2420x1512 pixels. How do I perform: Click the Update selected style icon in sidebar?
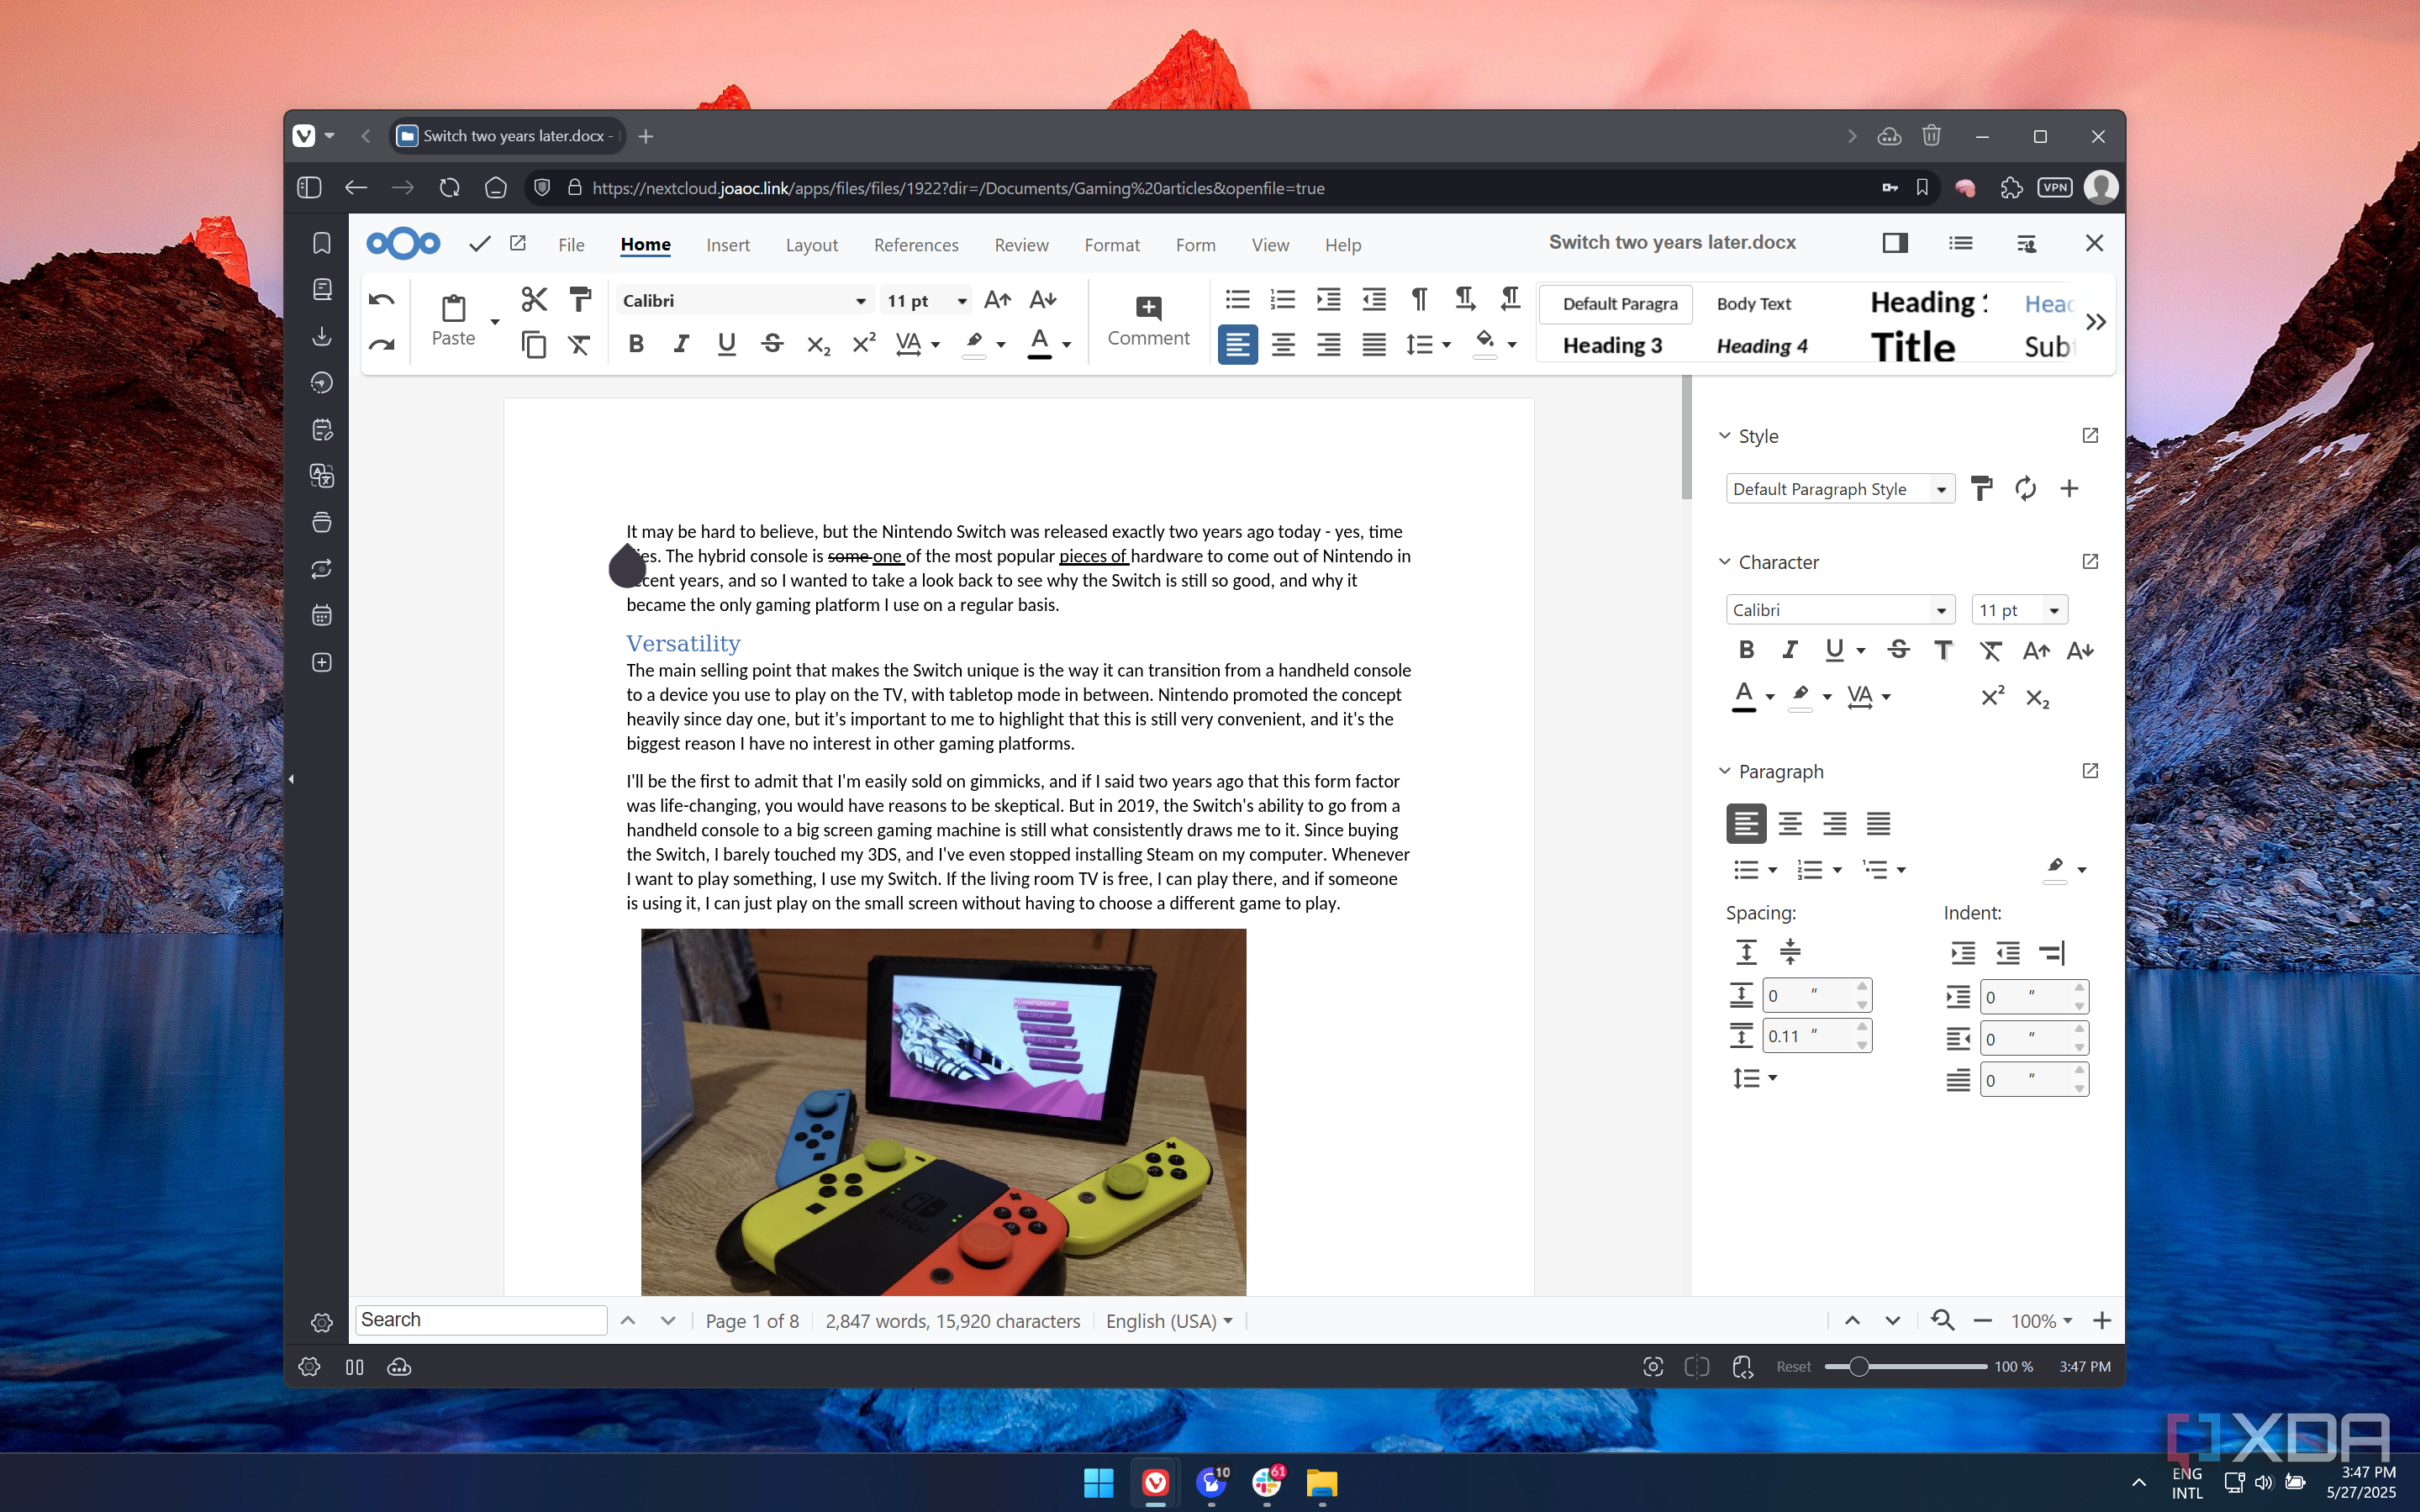point(2025,488)
